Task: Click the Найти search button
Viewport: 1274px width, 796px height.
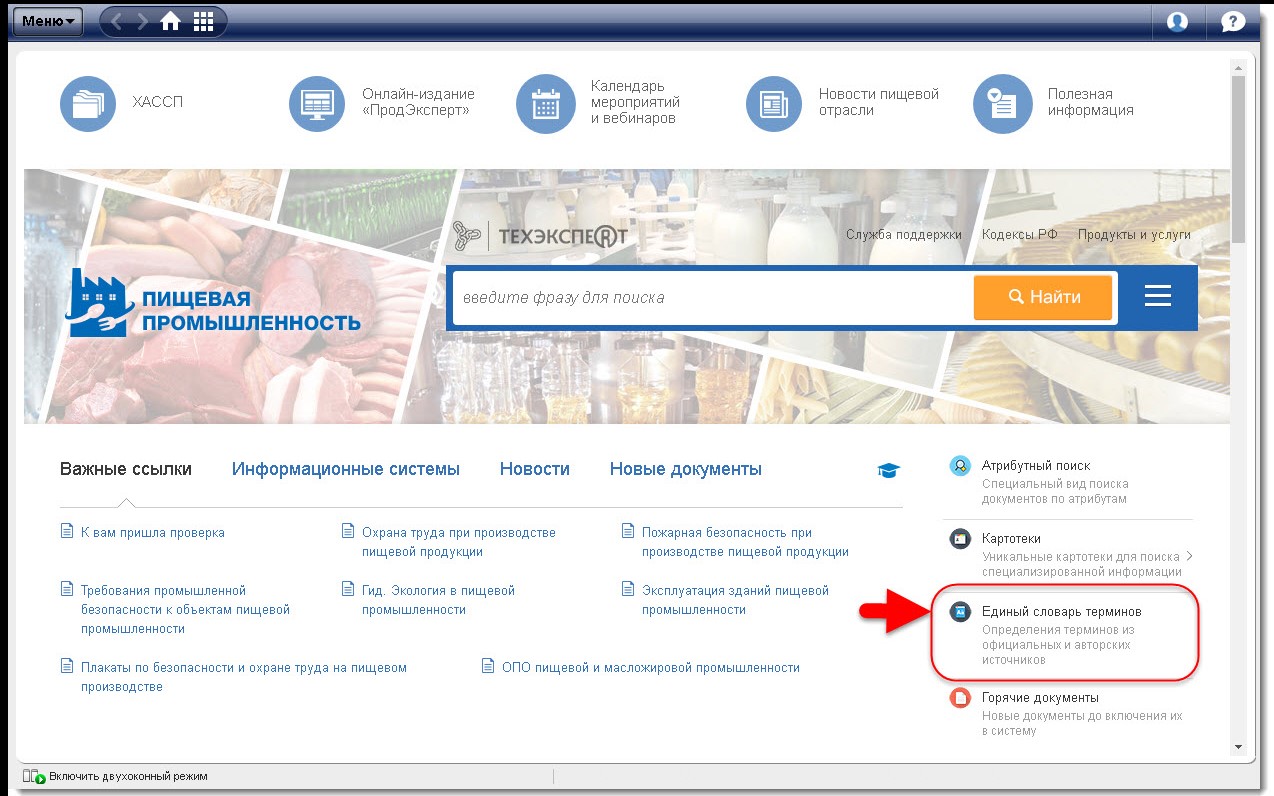Action: (x=1043, y=297)
